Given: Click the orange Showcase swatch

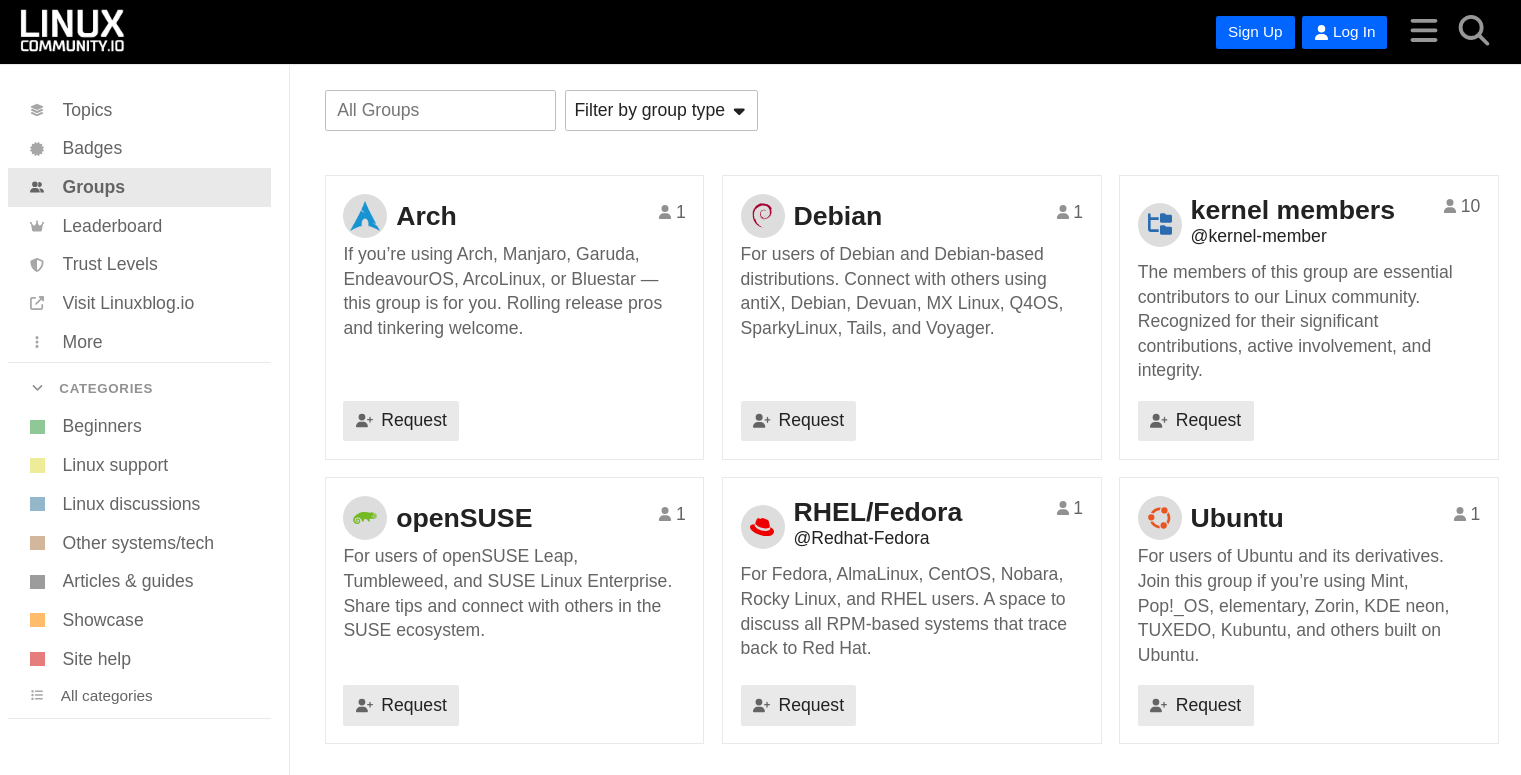Looking at the screenshot, I should (37, 620).
